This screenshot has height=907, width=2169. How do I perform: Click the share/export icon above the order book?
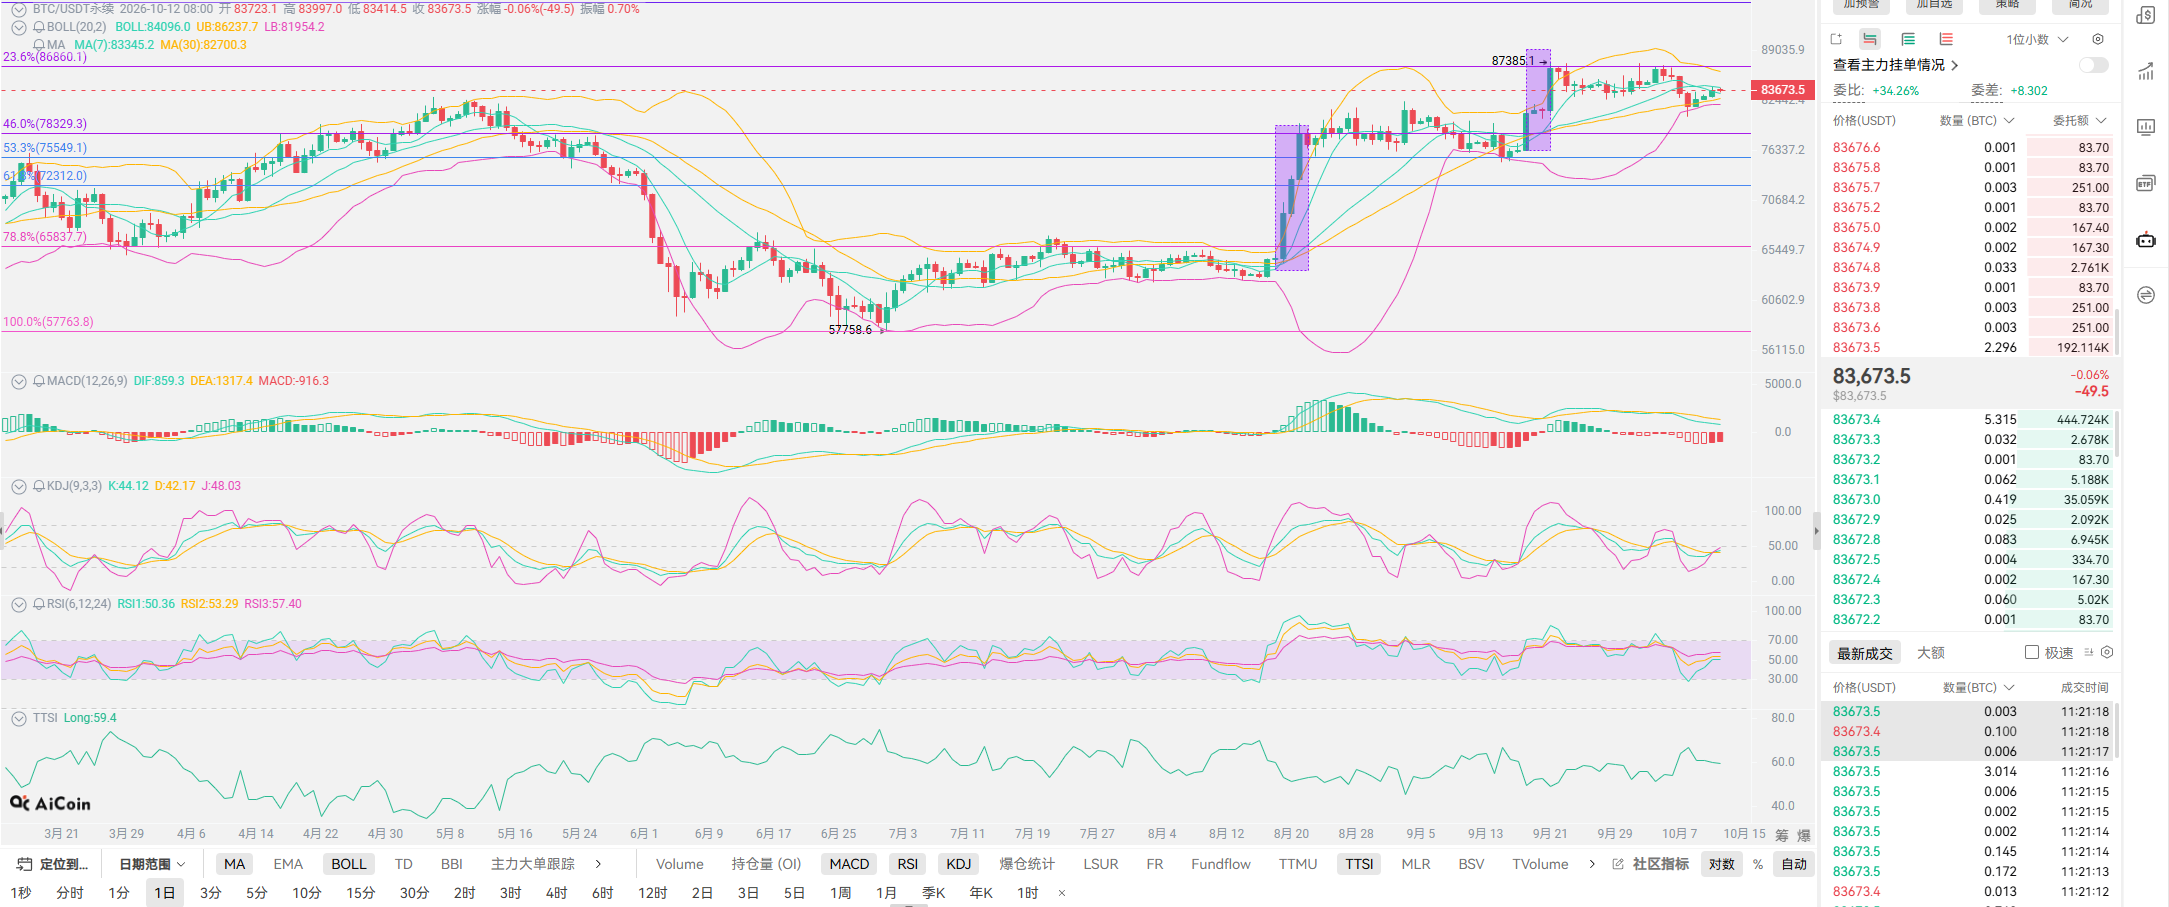click(x=1836, y=39)
